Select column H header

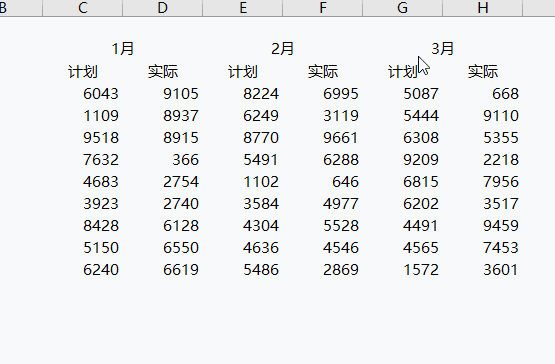482,8
